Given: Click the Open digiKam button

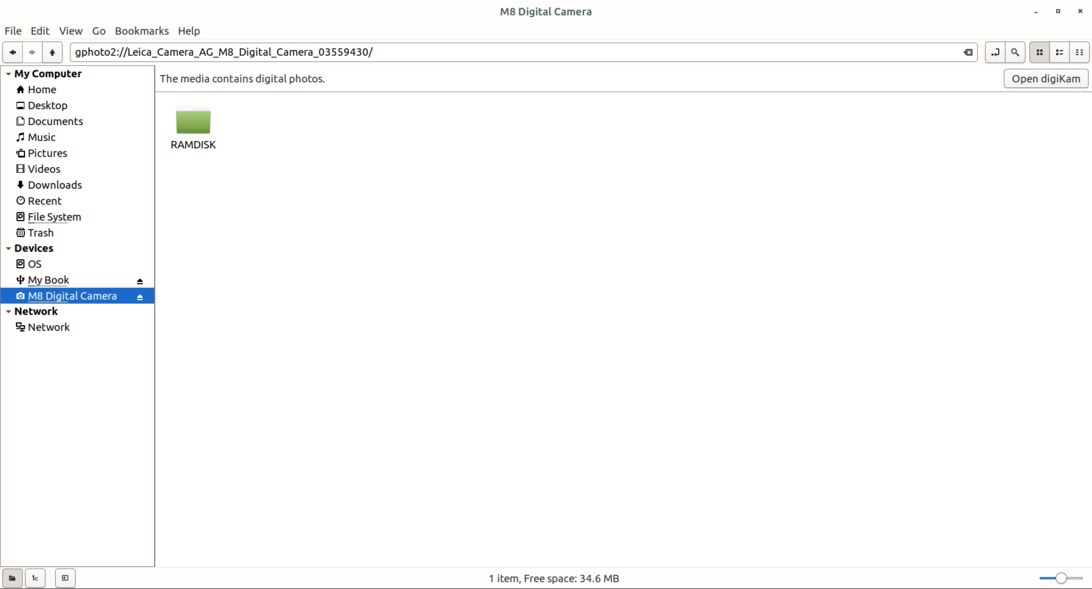Looking at the screenshot, I should click(x=1045, y=79).
